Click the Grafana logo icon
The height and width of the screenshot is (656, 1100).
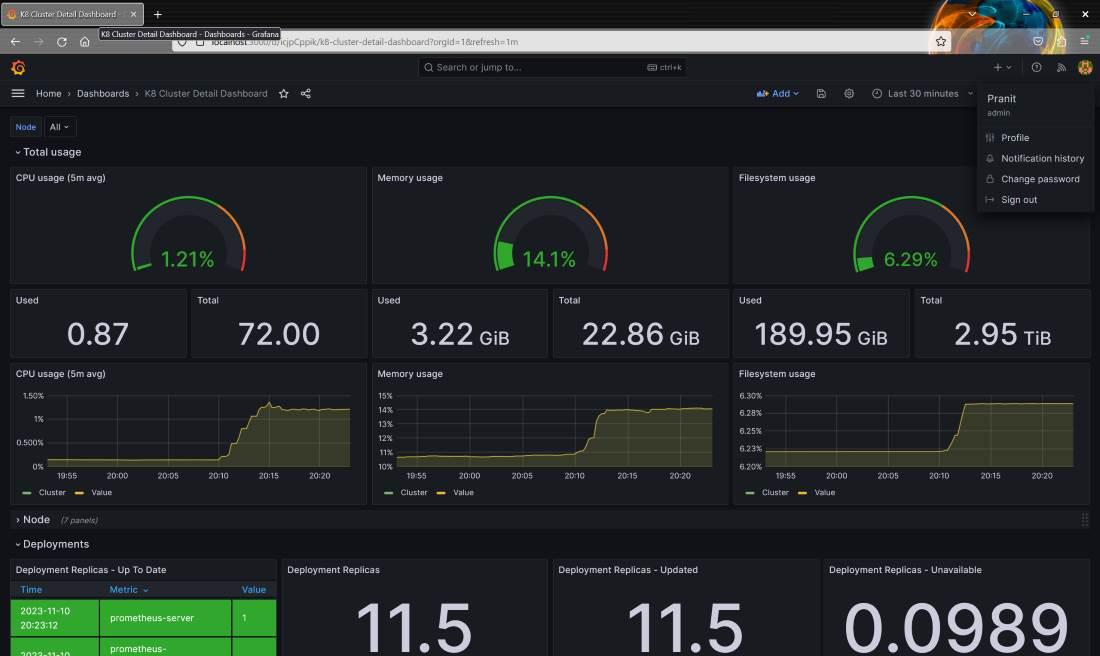pyautogui.click(x=18, y=67)
